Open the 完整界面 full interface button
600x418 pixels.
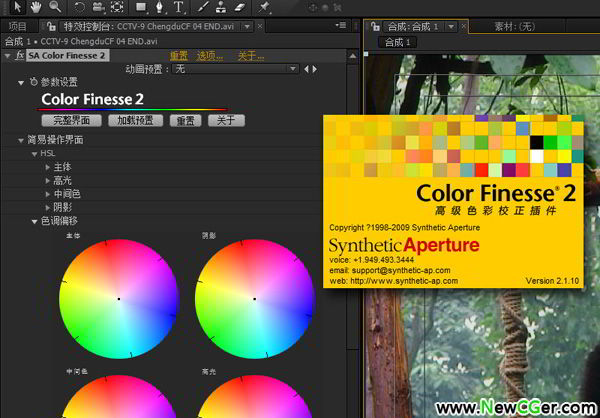click(x=72, y=121)
